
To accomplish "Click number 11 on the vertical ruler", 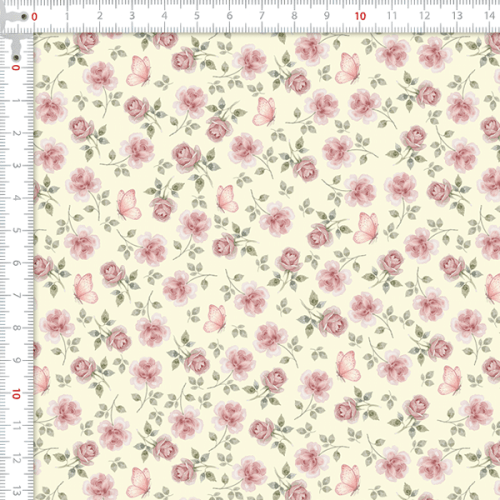I will coord(16,426).
